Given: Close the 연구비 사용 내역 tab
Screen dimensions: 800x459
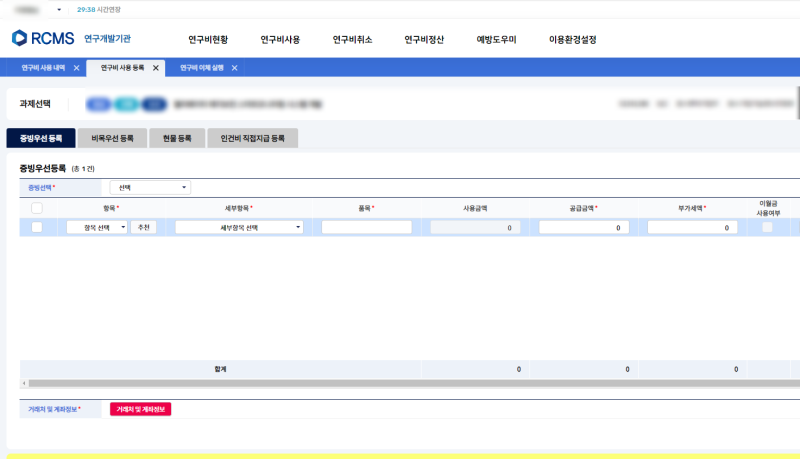Looking at the screenshot, I should (x=76, y=68).
